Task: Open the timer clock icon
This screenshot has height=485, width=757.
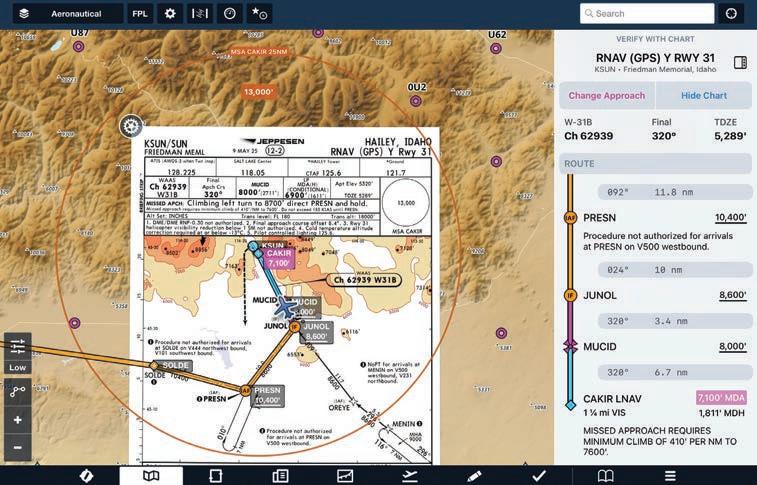Action: tap(230, 14)
